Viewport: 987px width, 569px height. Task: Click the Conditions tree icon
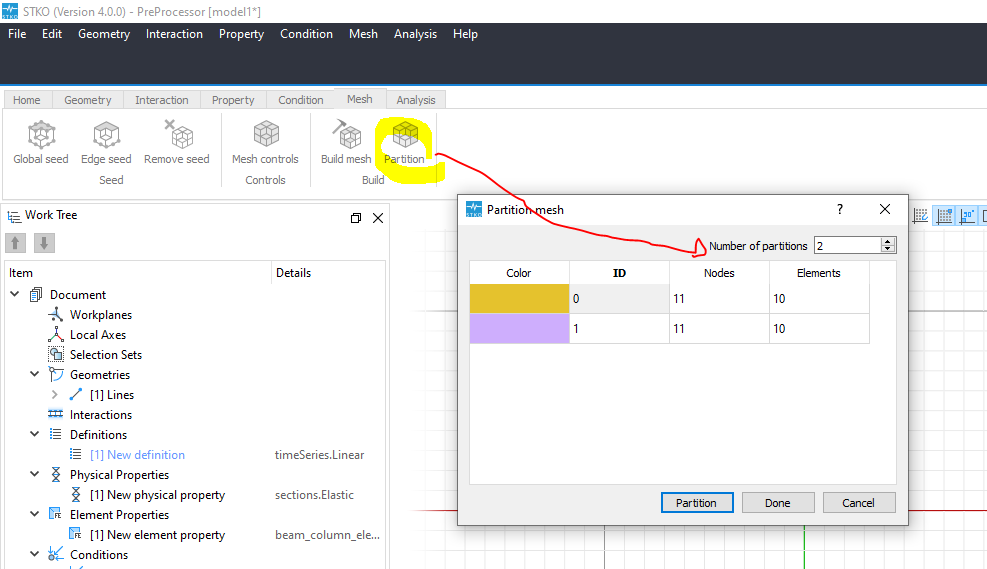click(x=56, y=554)
